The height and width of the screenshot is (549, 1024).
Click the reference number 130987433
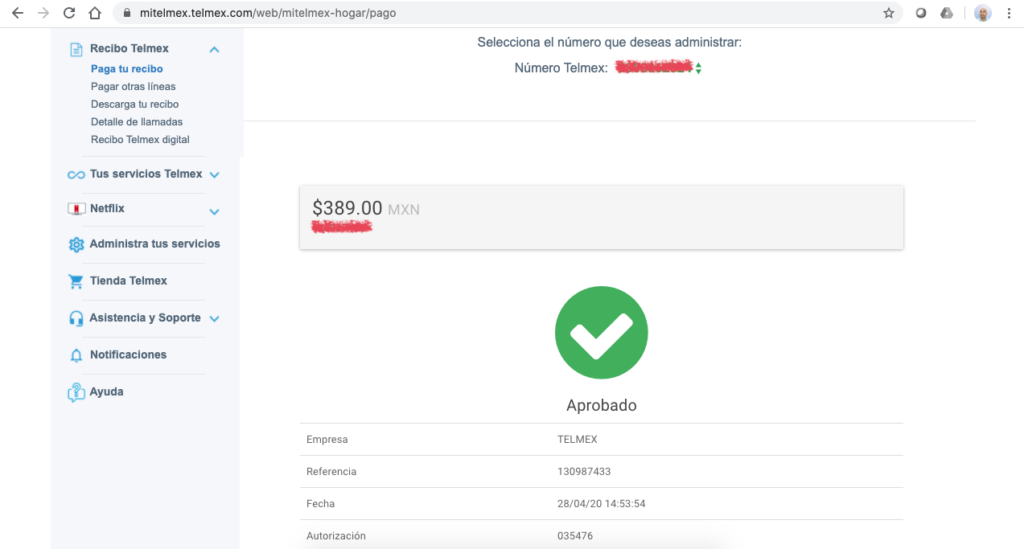(584, 471)
